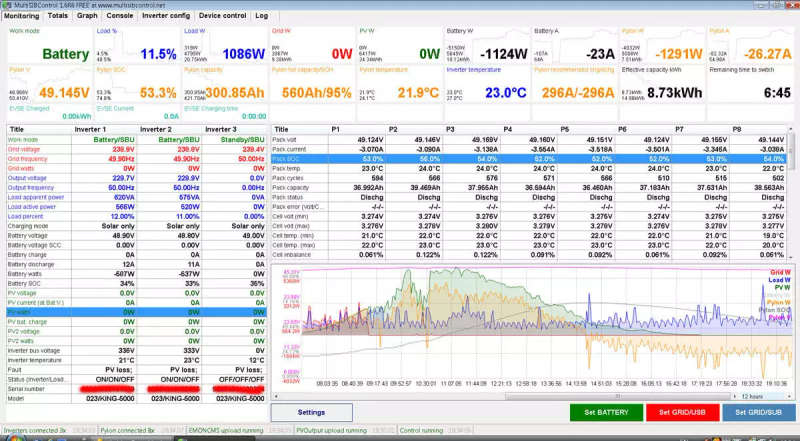Open the 12 hours time range selector
This screenshot has width=800, height=441.
(764, 396)
